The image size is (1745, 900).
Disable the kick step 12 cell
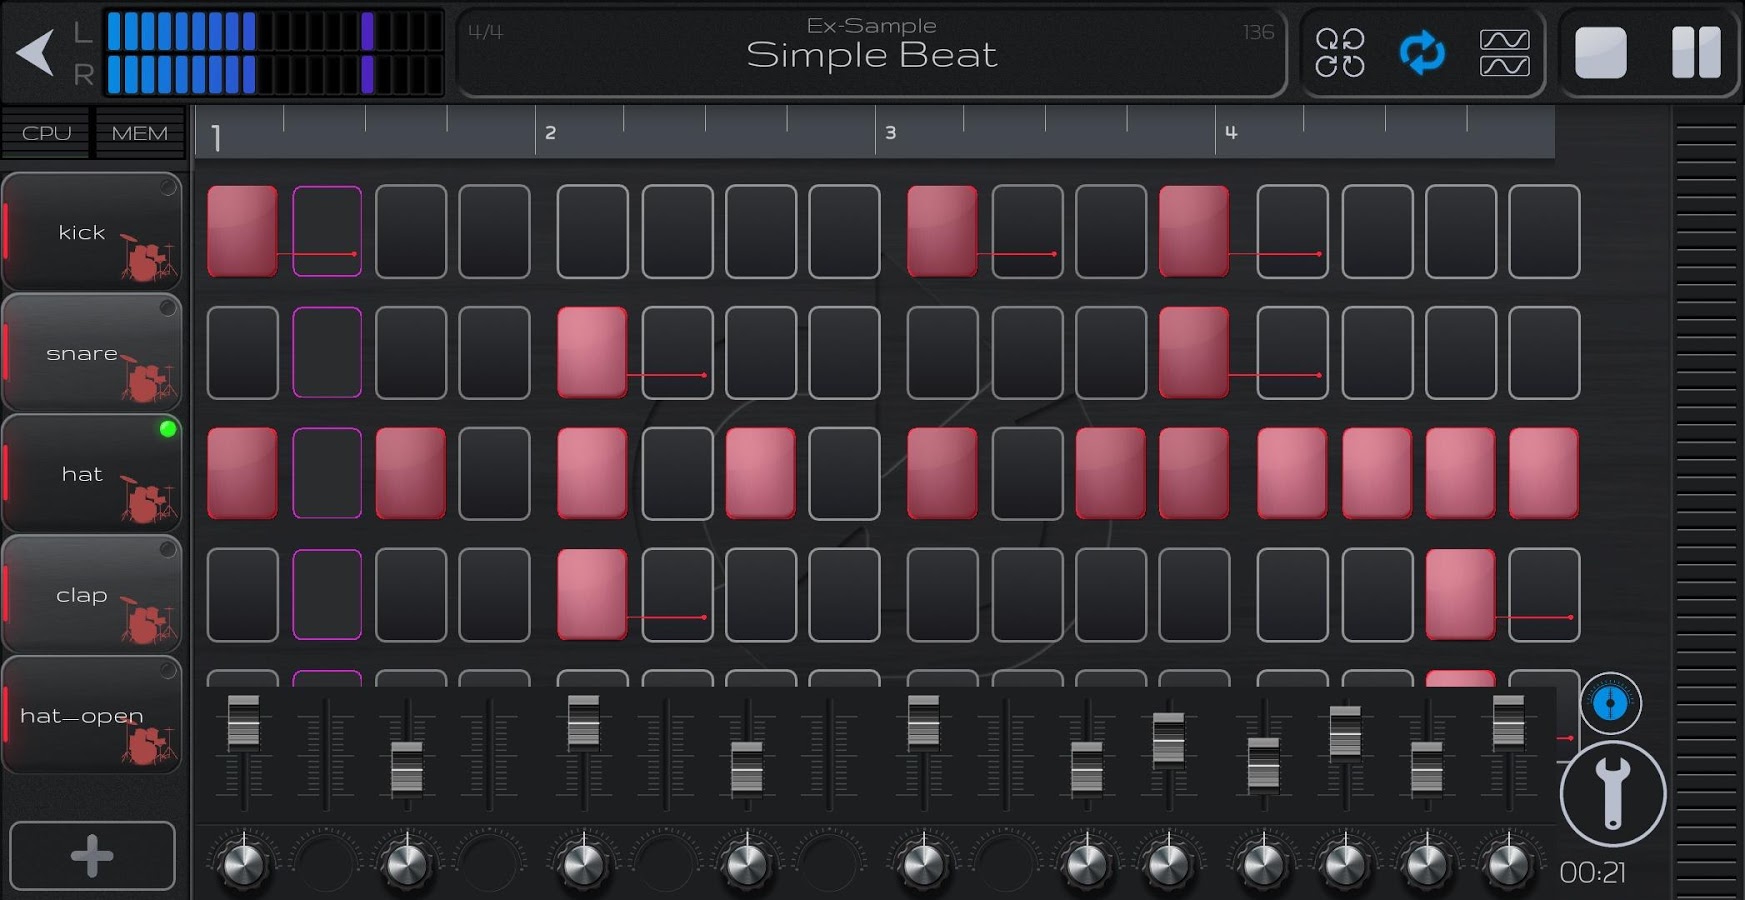pos(1194,231)
